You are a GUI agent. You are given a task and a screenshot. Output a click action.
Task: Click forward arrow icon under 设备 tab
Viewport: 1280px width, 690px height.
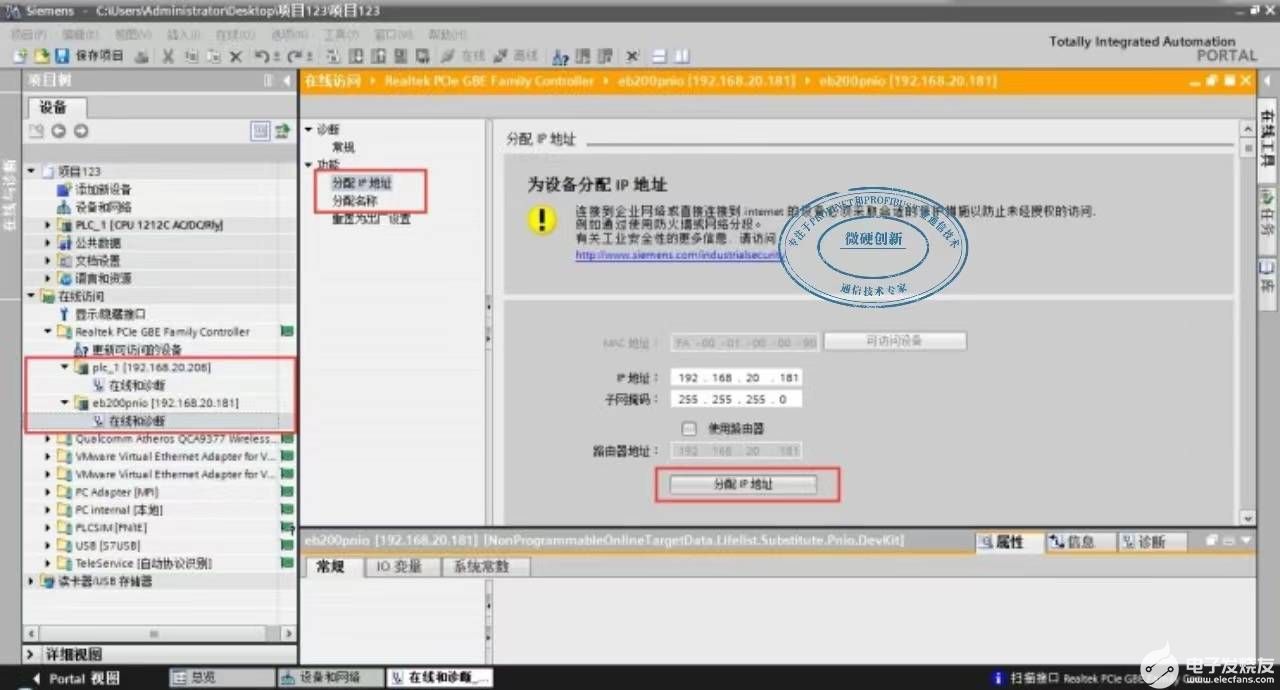(80, 131)
